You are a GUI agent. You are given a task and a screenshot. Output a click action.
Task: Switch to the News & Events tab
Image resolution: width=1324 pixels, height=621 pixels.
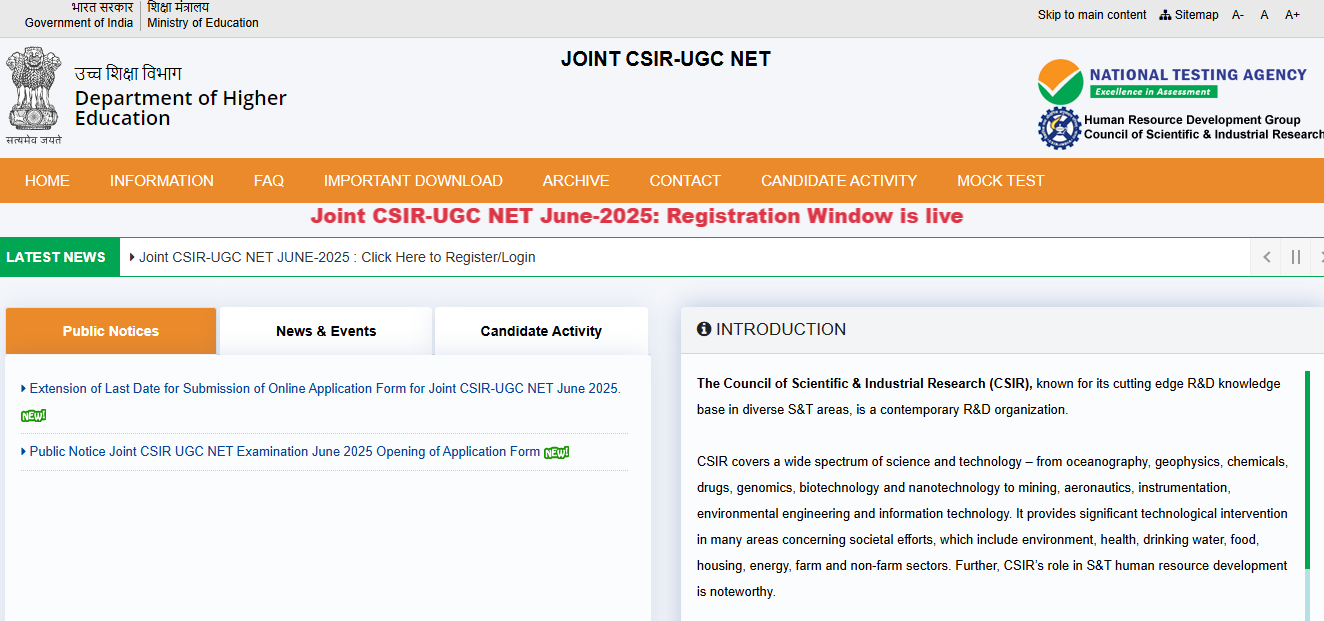pos(326,331)
